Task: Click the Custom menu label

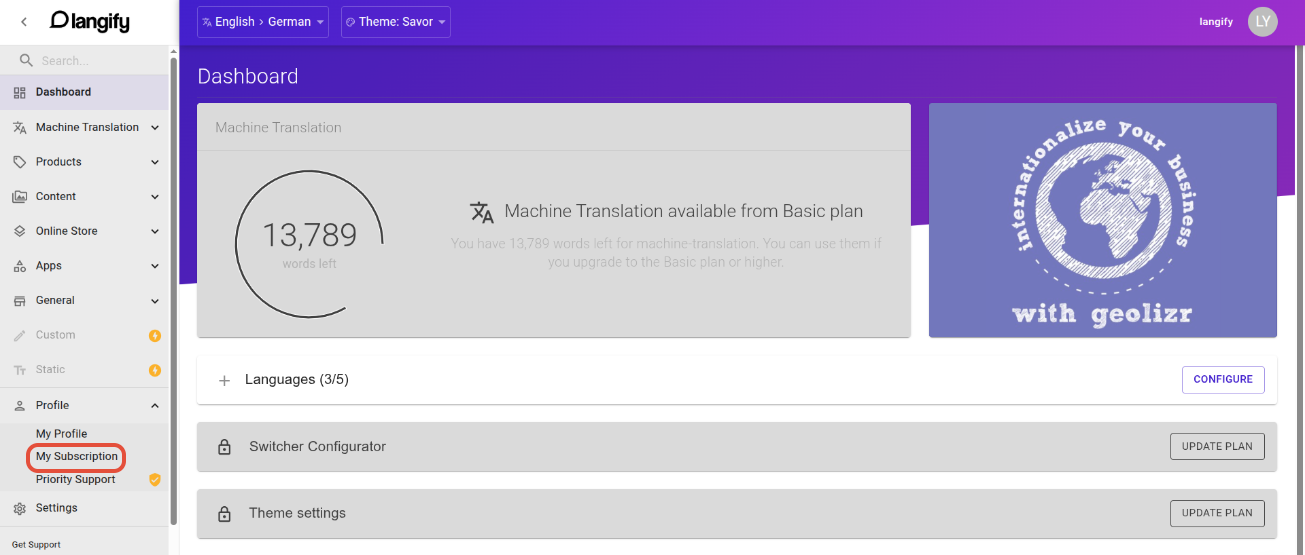Action: [56, 335]
